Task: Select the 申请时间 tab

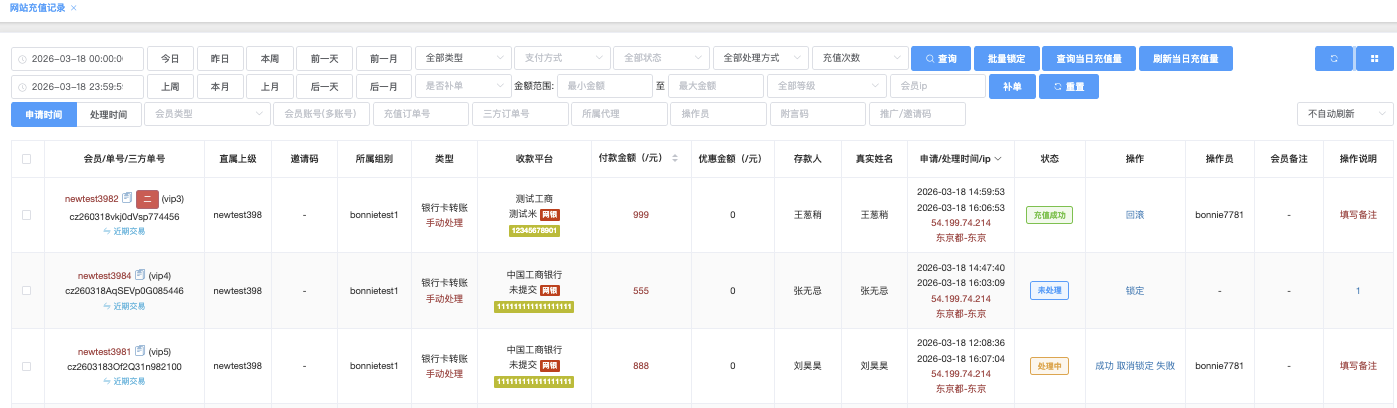Action: pos(44,115)
